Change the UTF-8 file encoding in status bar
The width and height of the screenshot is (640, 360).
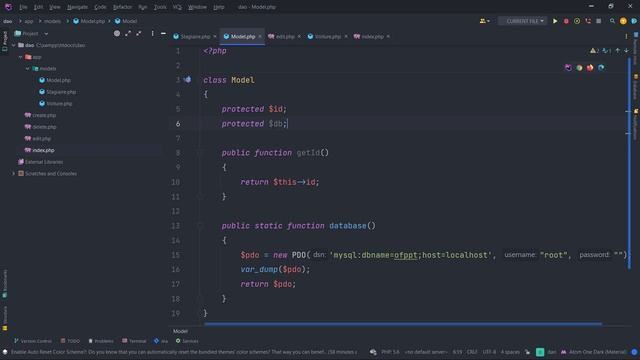pyautogui.click(x=489, y=352)
